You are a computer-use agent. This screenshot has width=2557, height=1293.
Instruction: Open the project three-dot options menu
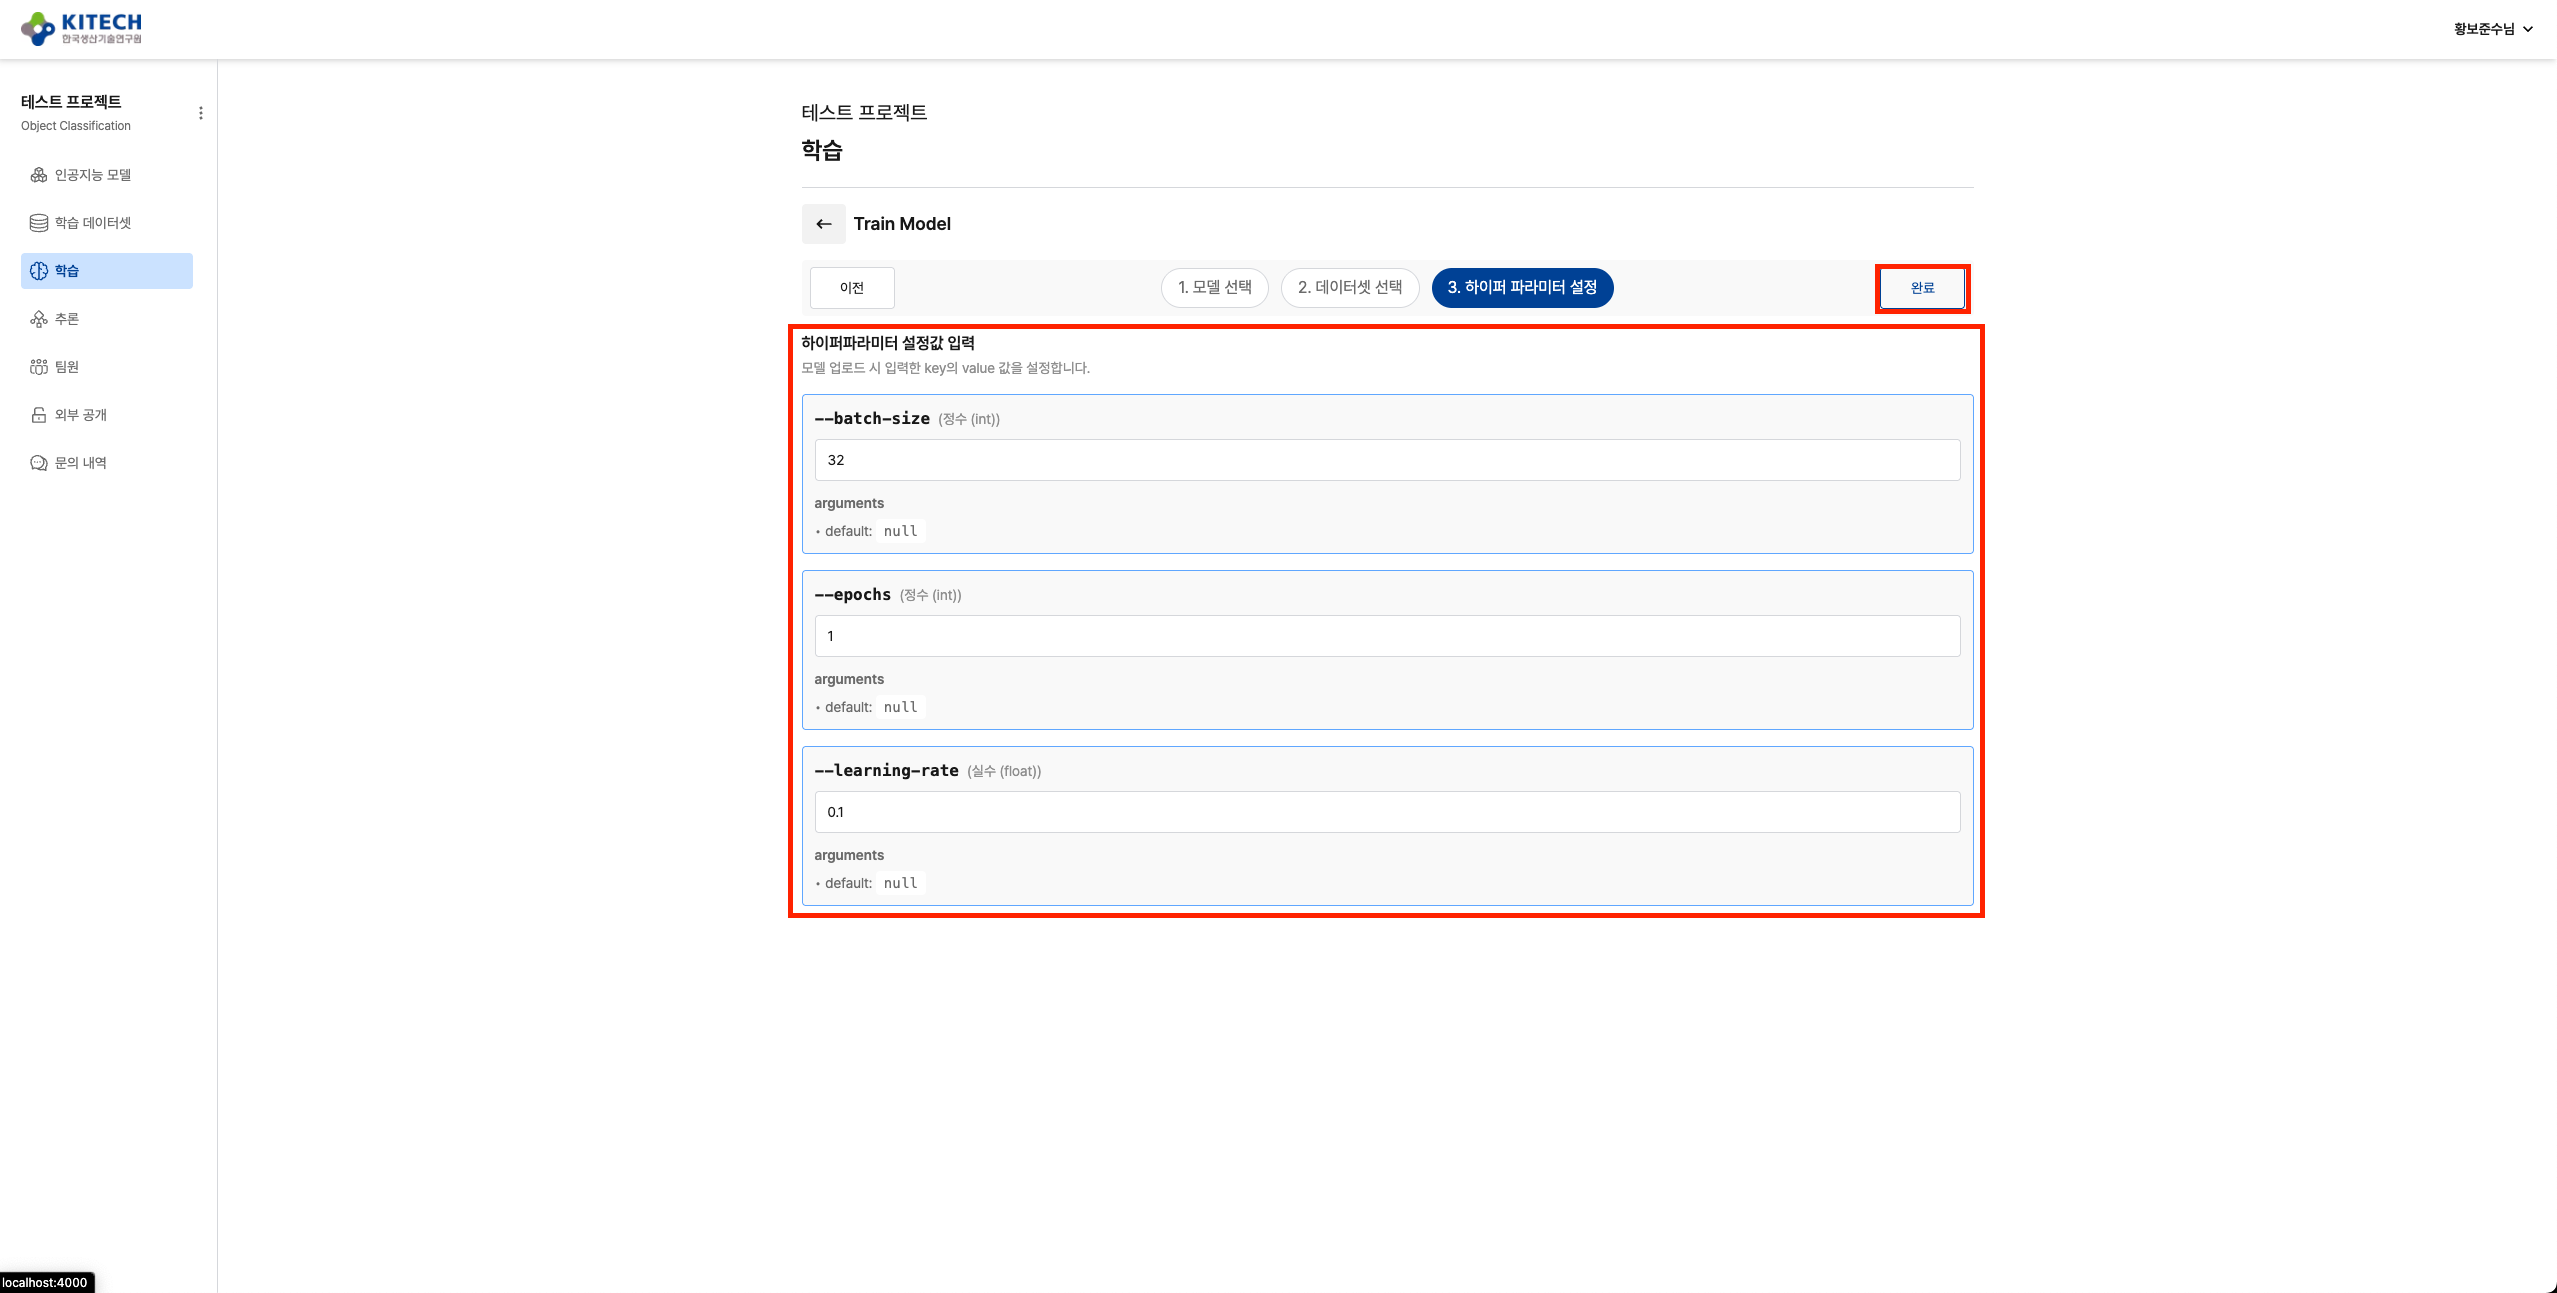[x=201, y=113]
